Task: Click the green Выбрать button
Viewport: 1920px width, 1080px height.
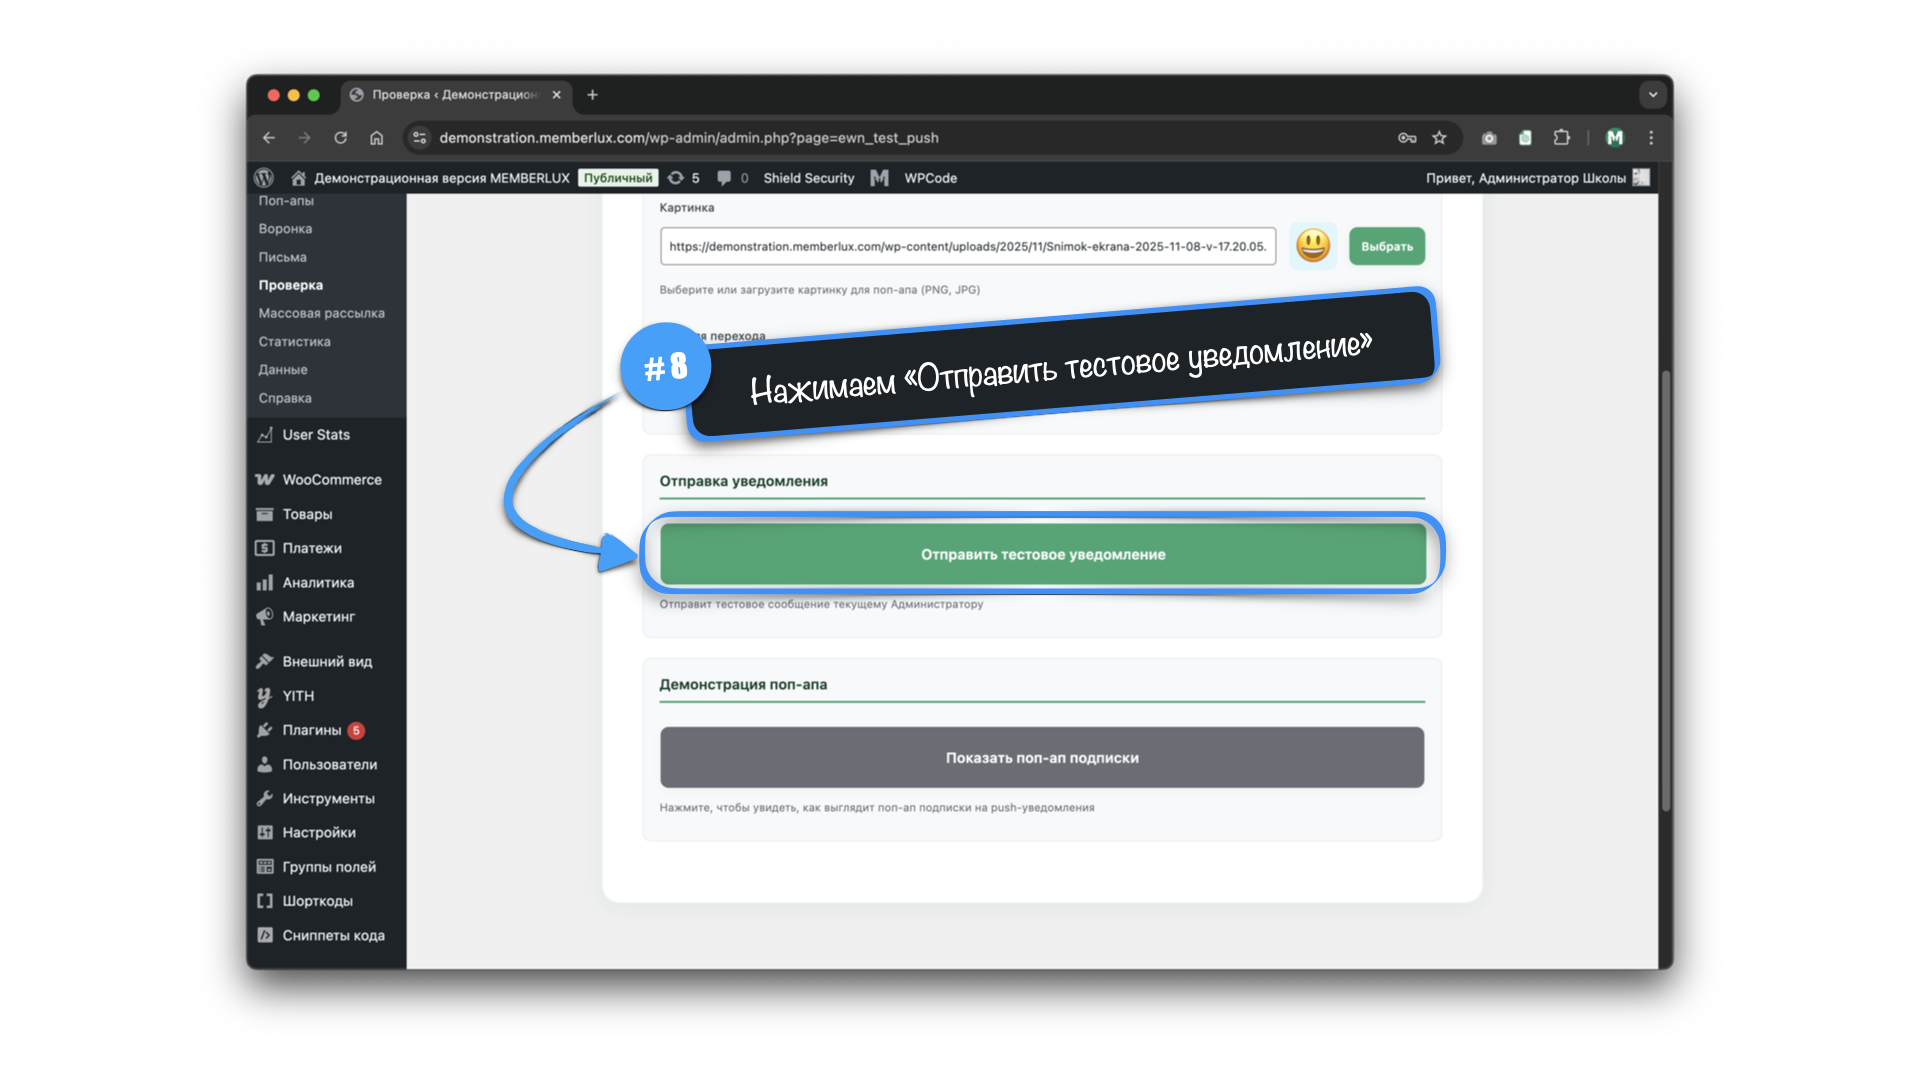Action: point(1386,246)
